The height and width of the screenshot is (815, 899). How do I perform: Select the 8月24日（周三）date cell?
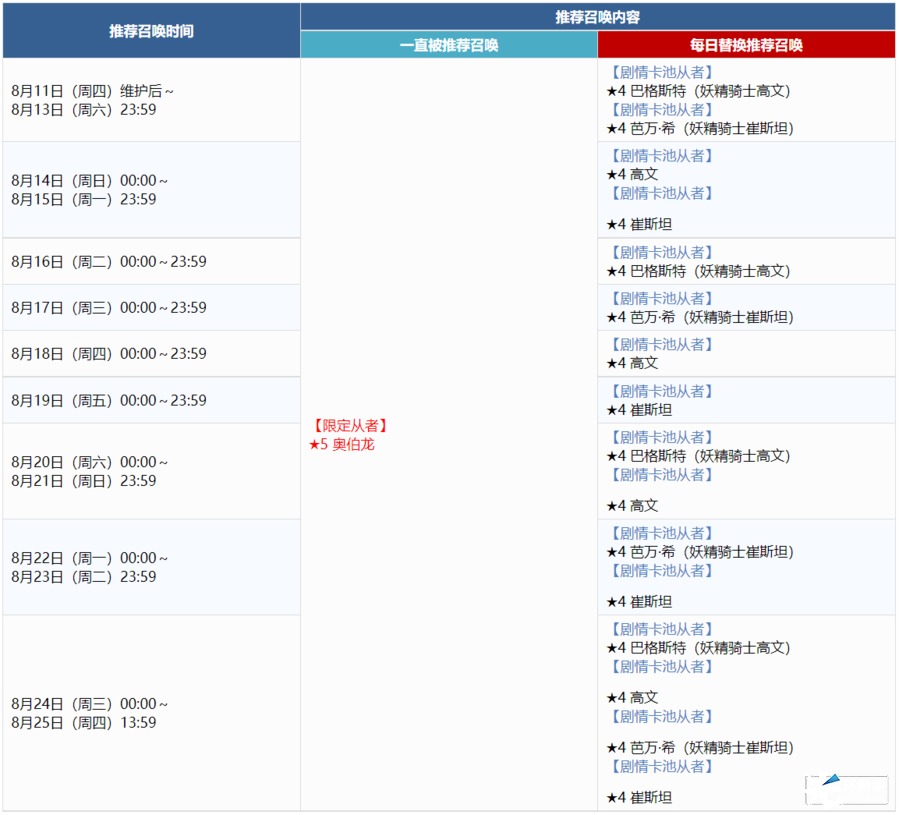coord(90,713)
